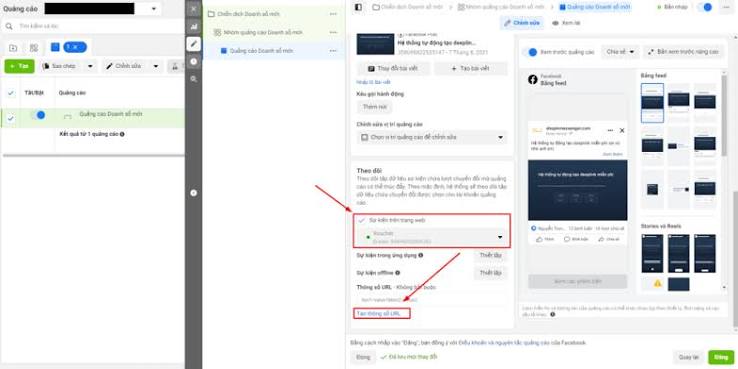The image size is (738, 369).
Task: Click the green Đăng publish button
Action: point(721,357)
